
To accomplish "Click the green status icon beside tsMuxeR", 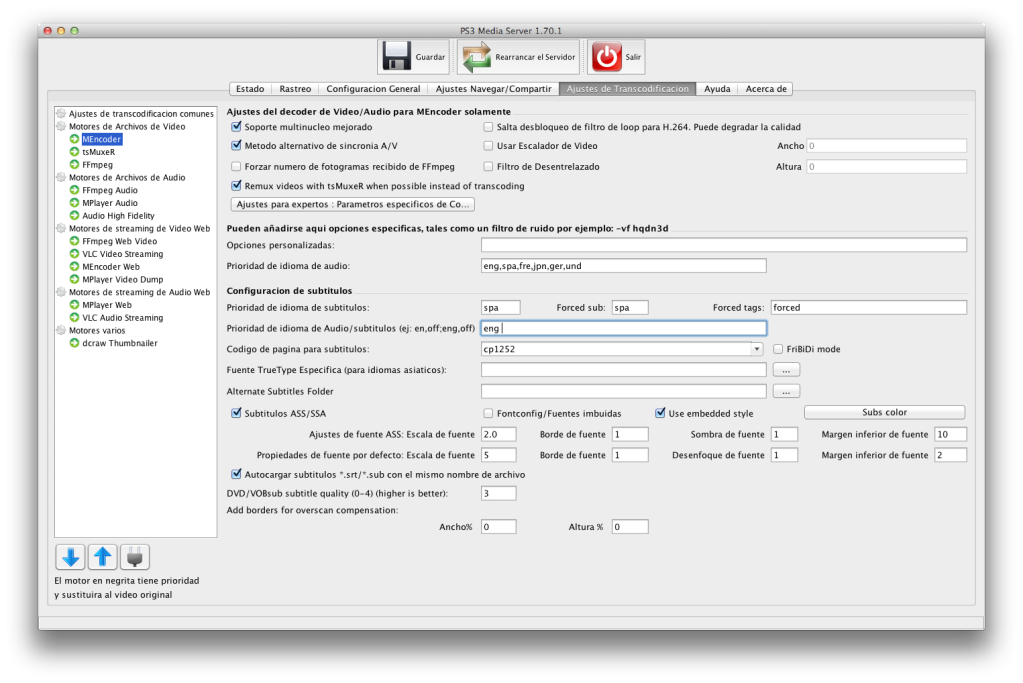I will coord(74,152).
